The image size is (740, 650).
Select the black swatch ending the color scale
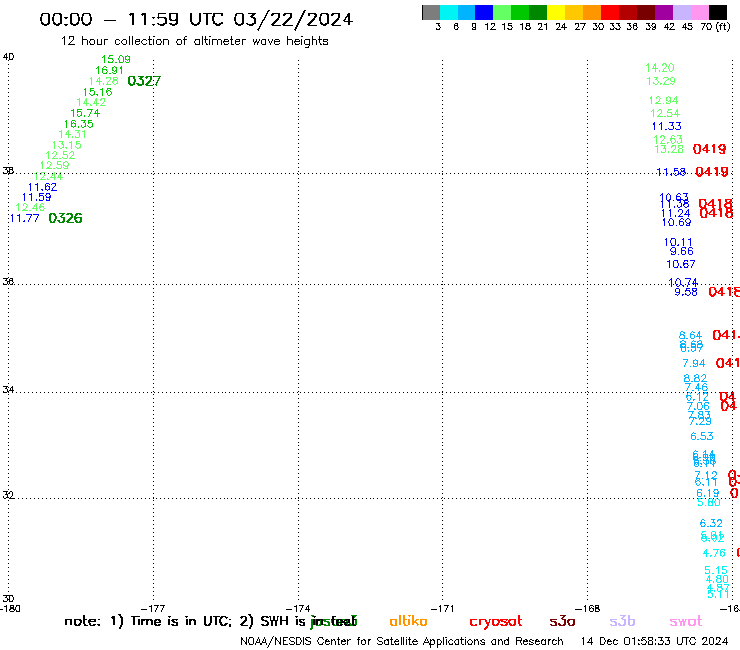click(718, 12)
